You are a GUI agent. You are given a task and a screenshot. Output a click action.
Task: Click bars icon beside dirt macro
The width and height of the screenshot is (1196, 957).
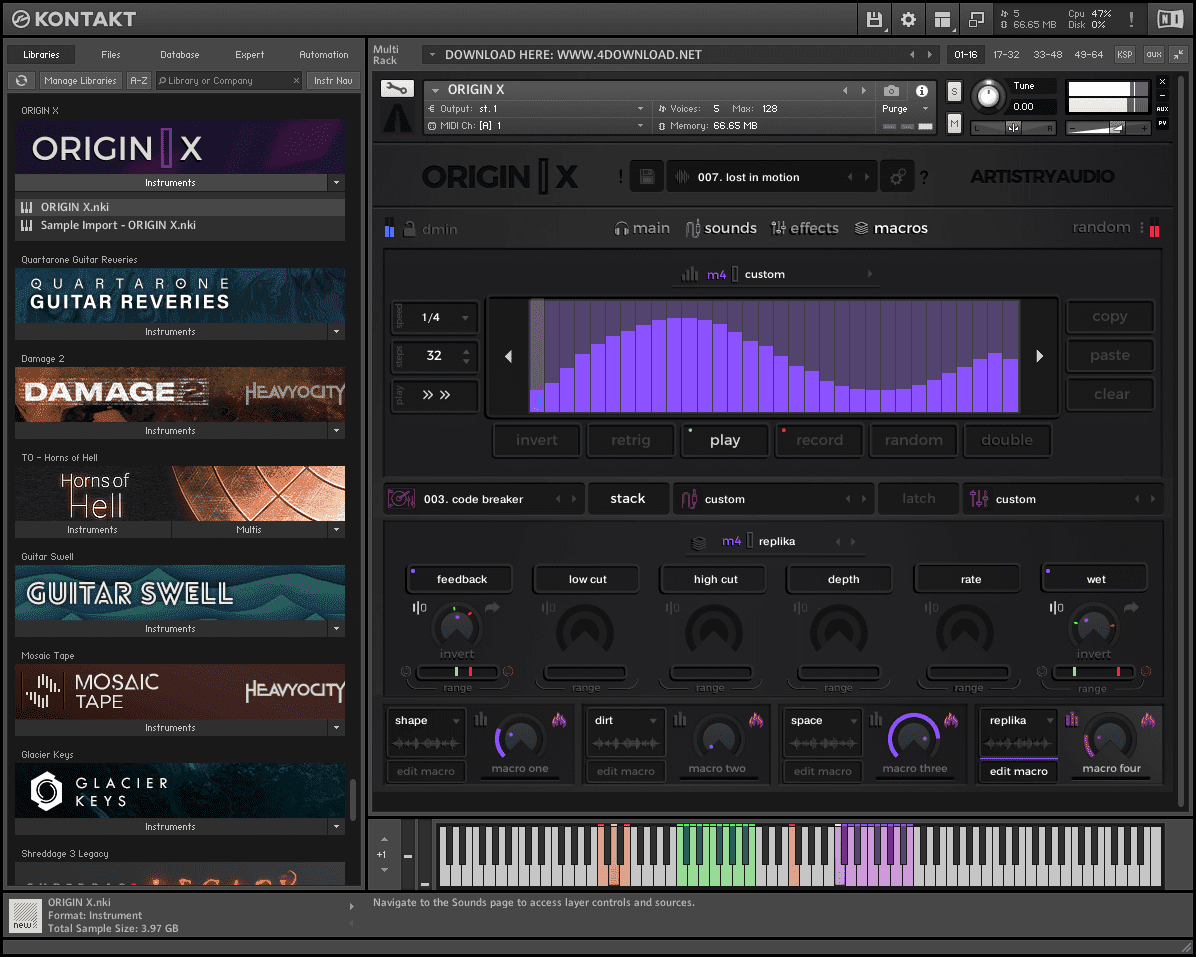click(x=680, y=719)
